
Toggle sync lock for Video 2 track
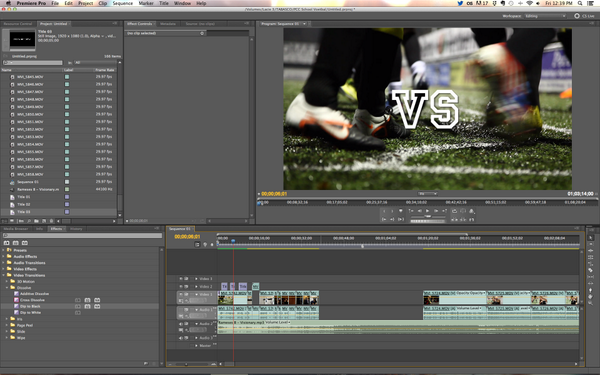186,286
